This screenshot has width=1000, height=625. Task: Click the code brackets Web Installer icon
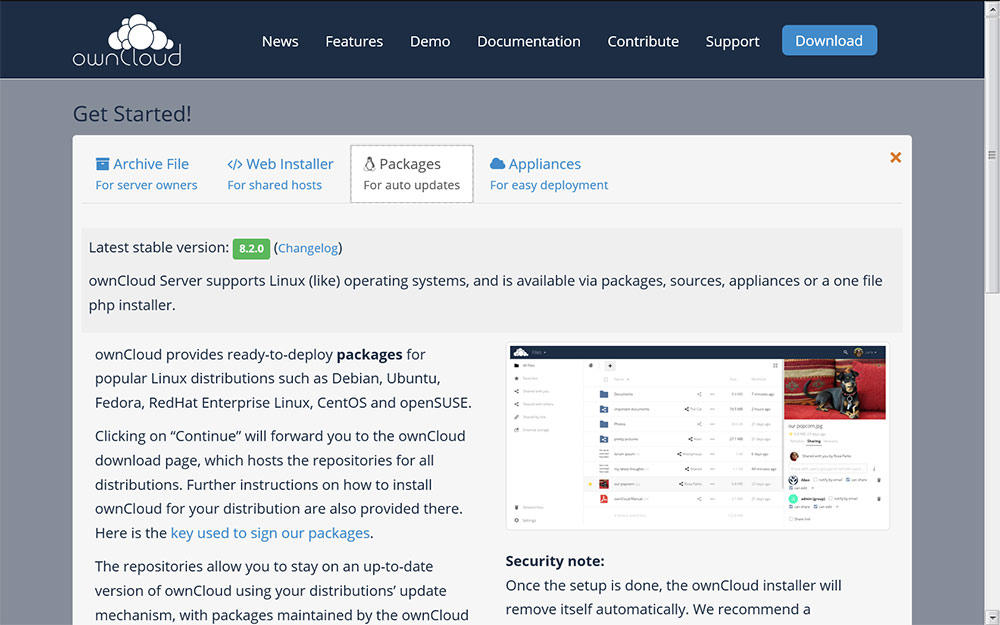(235, 164)
